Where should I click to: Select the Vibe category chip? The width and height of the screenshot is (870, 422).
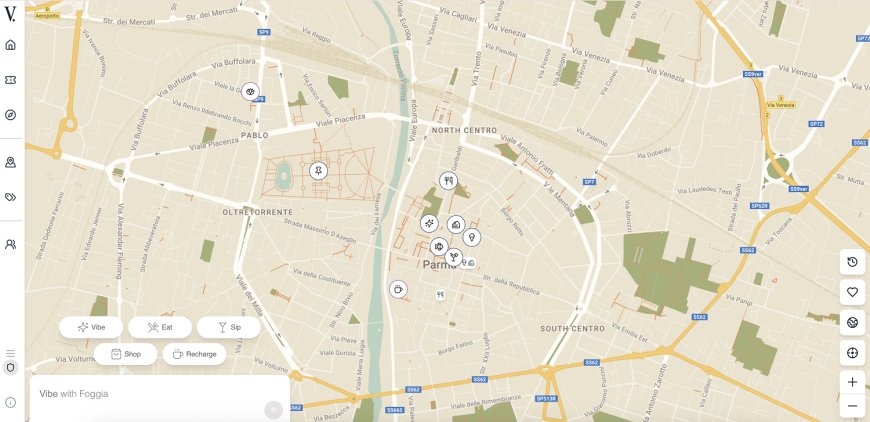click(x=91, y=327)
